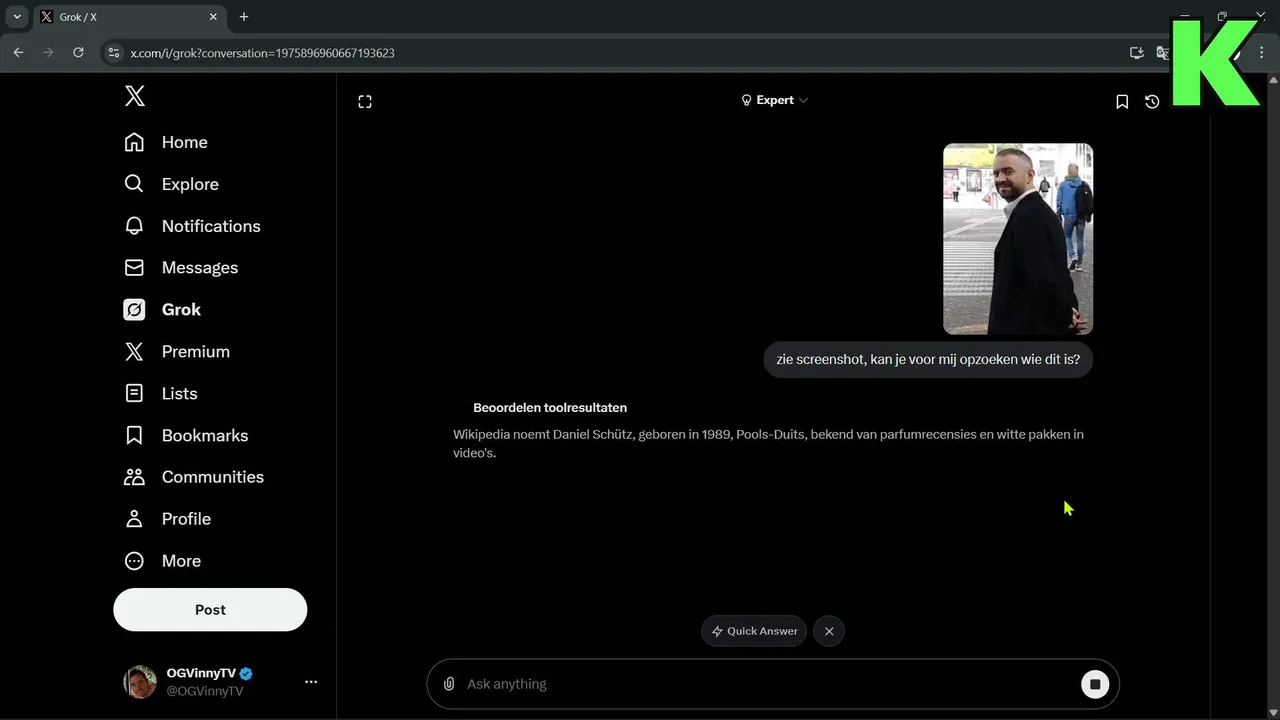This screenshot has height=720, width=1280.
Task: View site information icon in address bar
Action: [113, 52]
